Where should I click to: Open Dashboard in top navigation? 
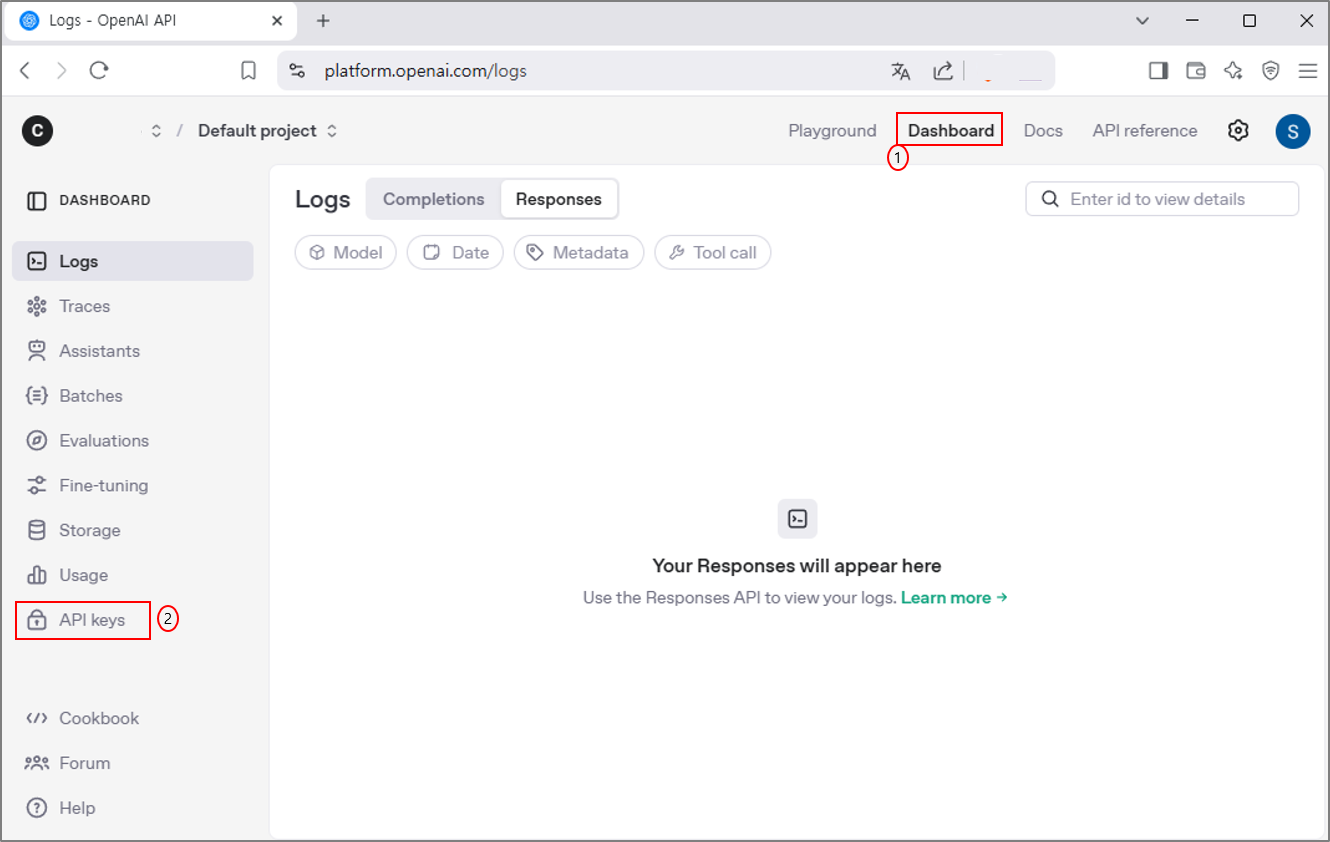pos(950,130)
